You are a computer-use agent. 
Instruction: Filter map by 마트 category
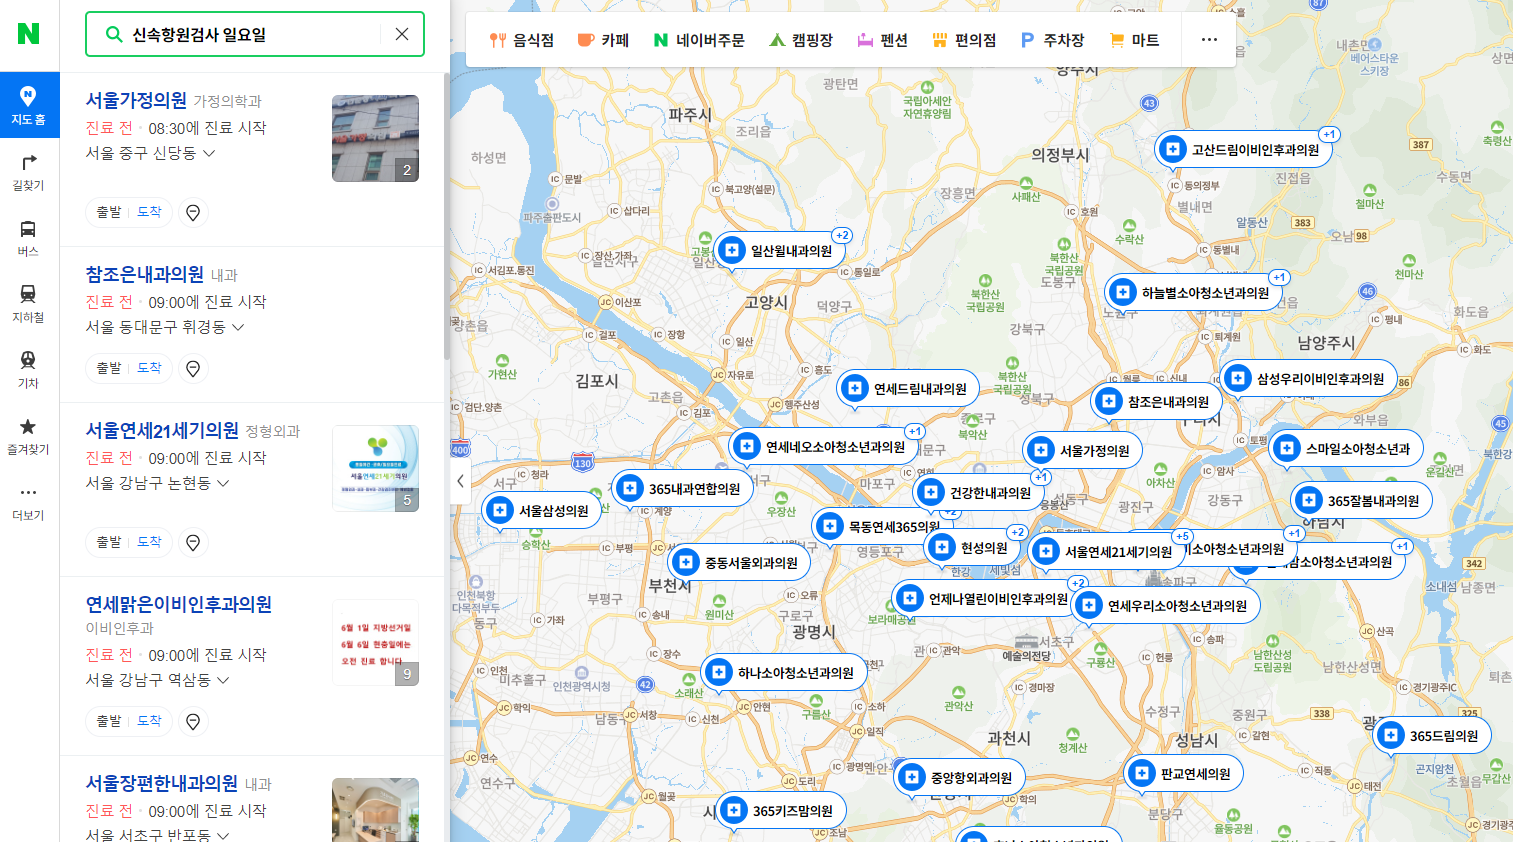coord(1134,40)
